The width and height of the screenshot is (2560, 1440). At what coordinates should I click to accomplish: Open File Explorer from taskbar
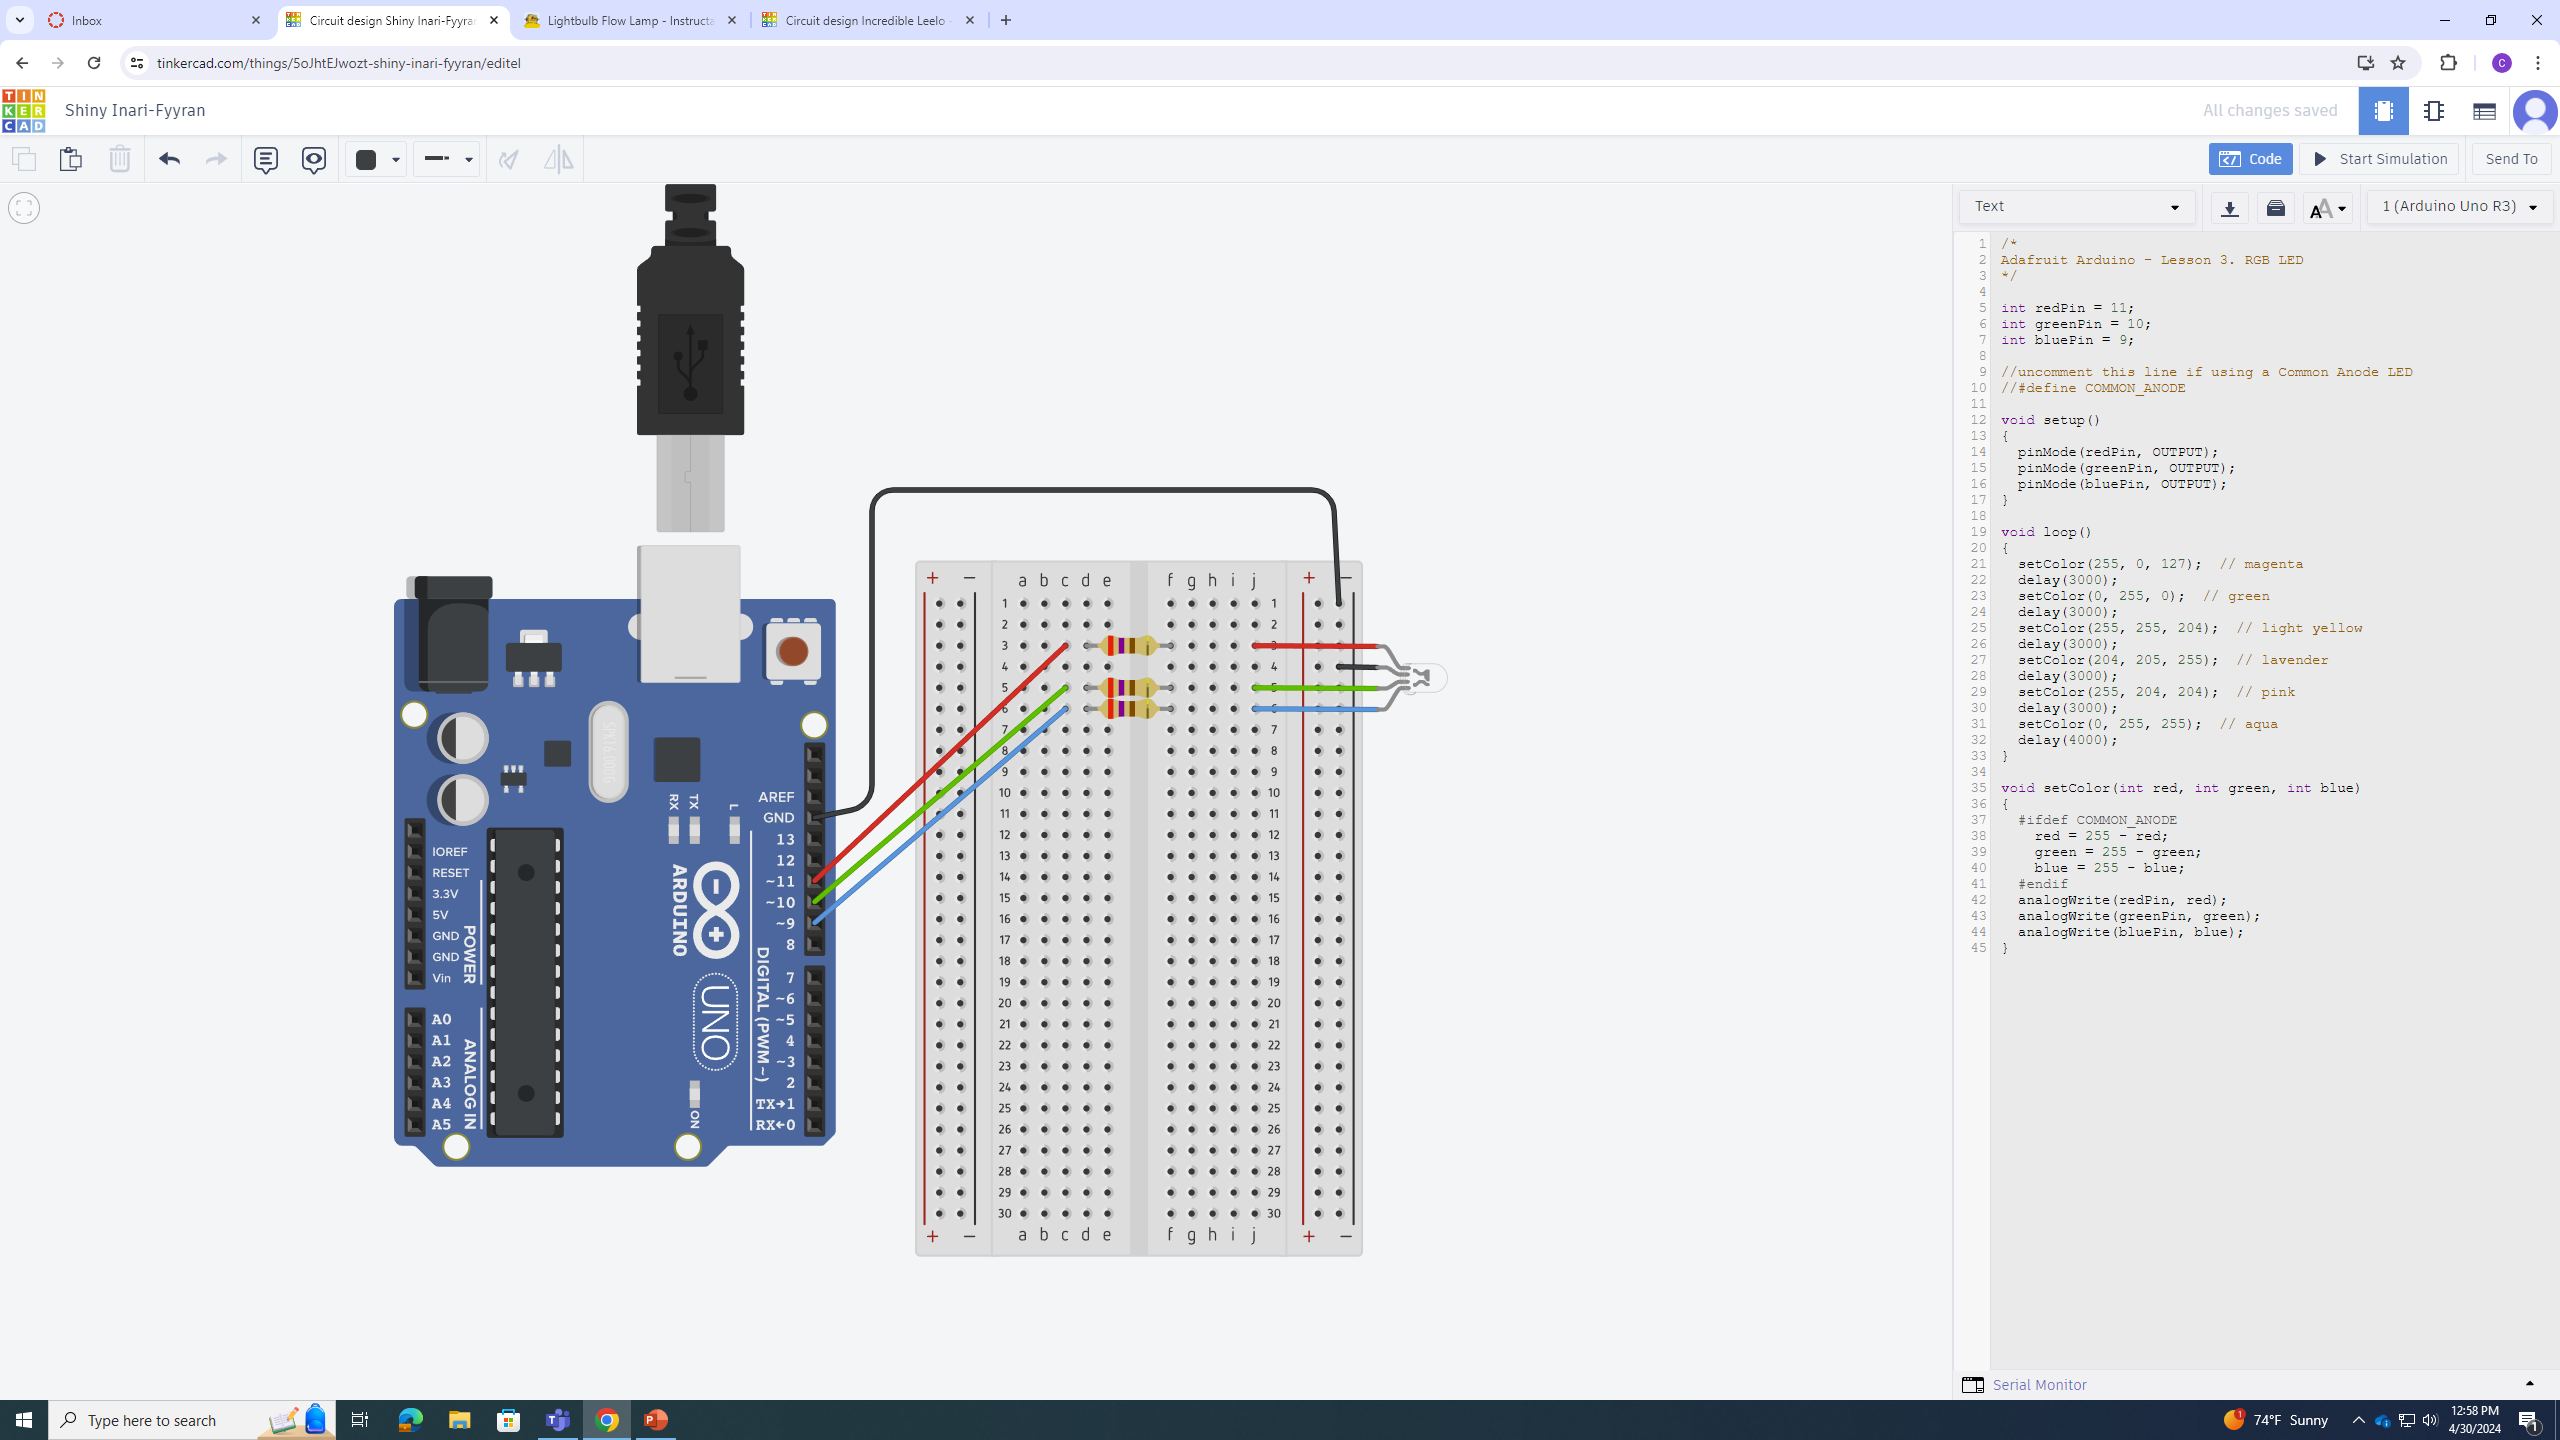[459, 1420]
